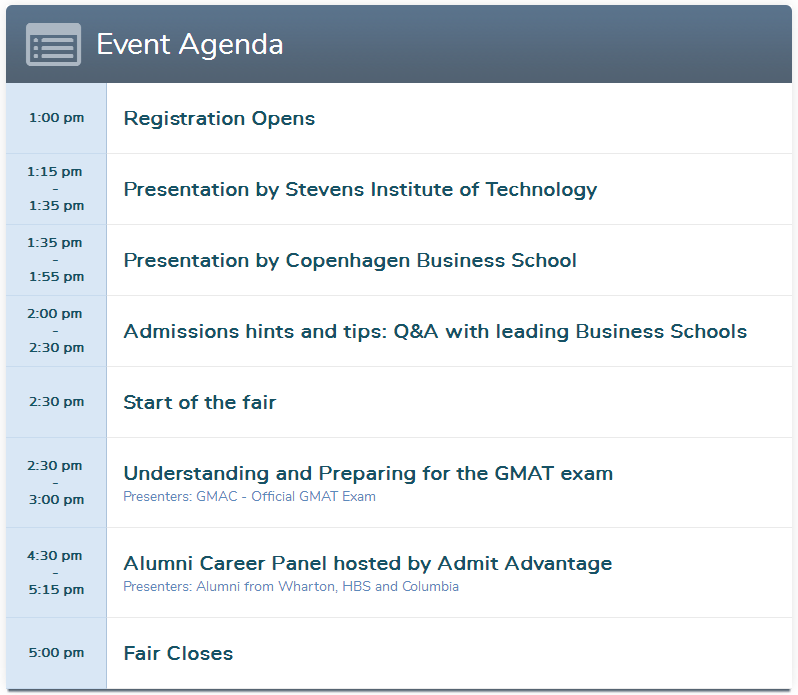
Task: Select the Fair Closes agenda item
Action: pos(178,653)
